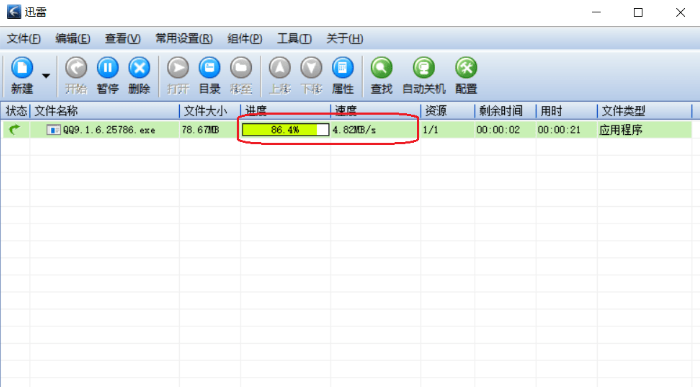Image resolution: width=700 pixels, height=387 pixels.
Task: Click the 新建 new task icon
Action: (x=22, y=68)
